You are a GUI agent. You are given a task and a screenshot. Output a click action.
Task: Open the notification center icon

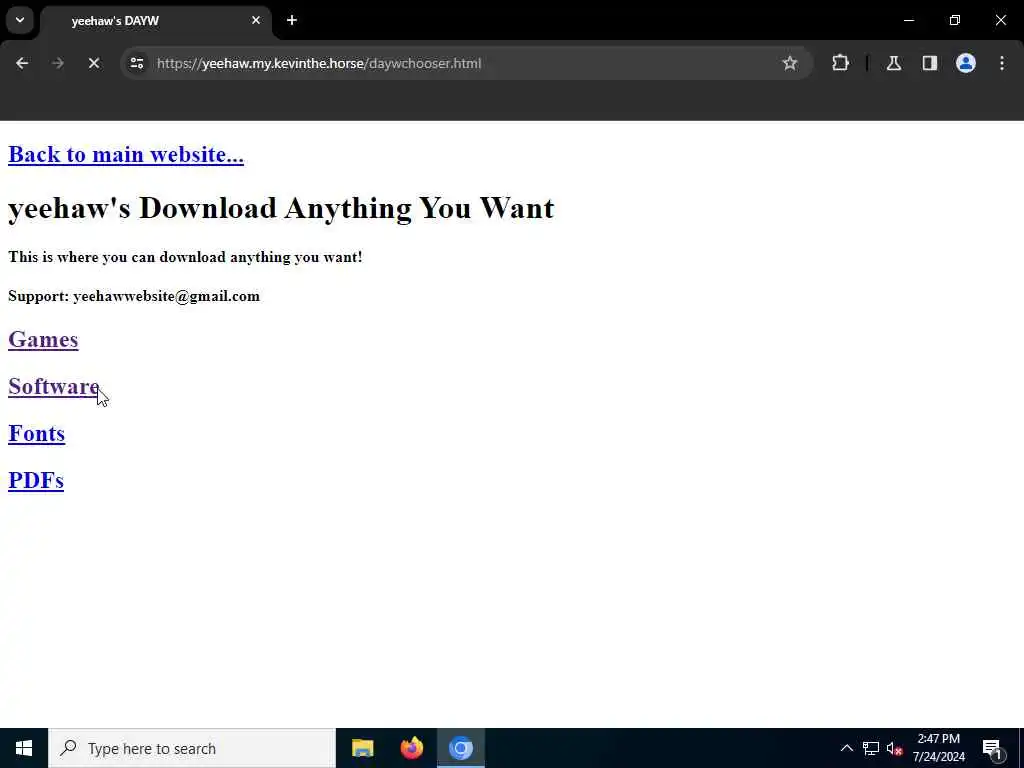(993, 748)
